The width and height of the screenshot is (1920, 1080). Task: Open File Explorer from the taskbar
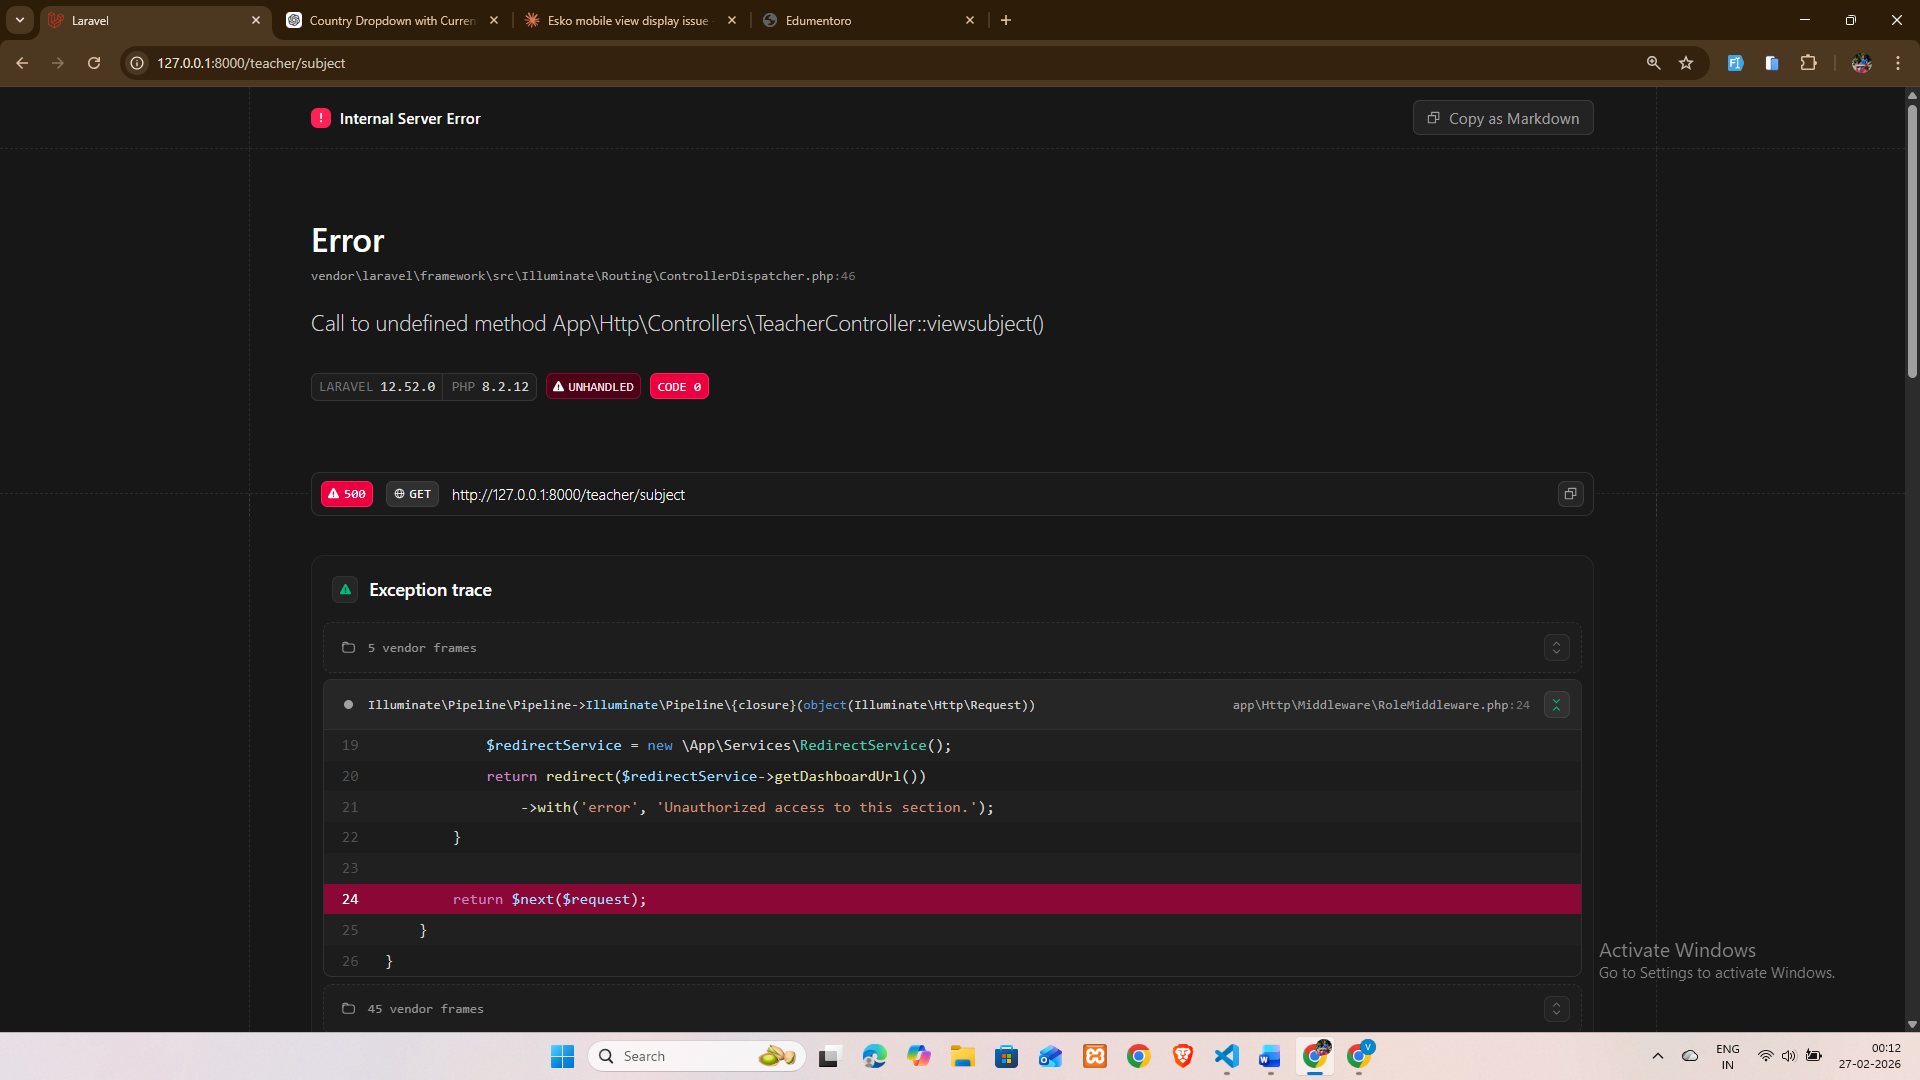(963, 1056)
